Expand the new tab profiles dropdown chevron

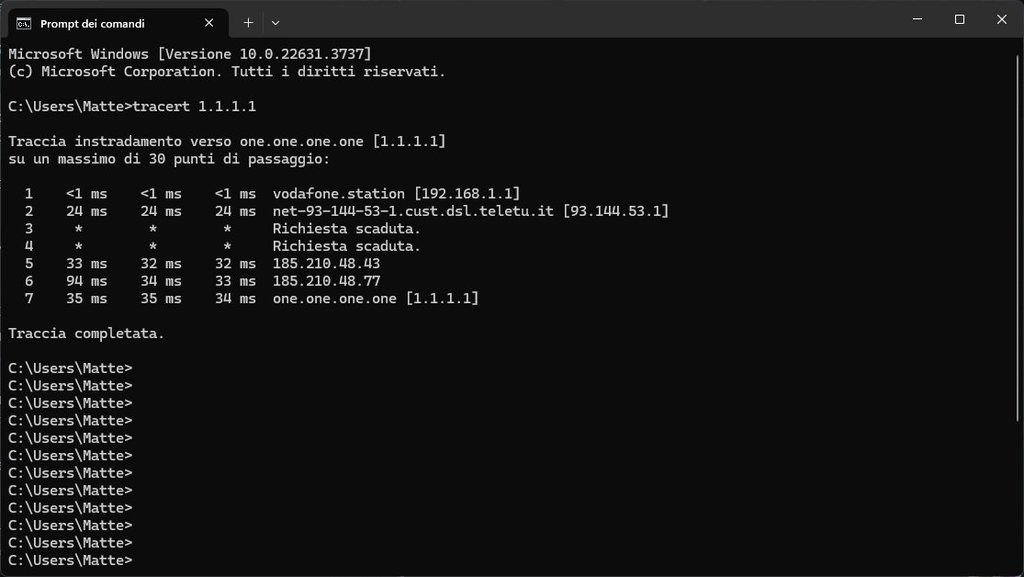click(275, 23)
